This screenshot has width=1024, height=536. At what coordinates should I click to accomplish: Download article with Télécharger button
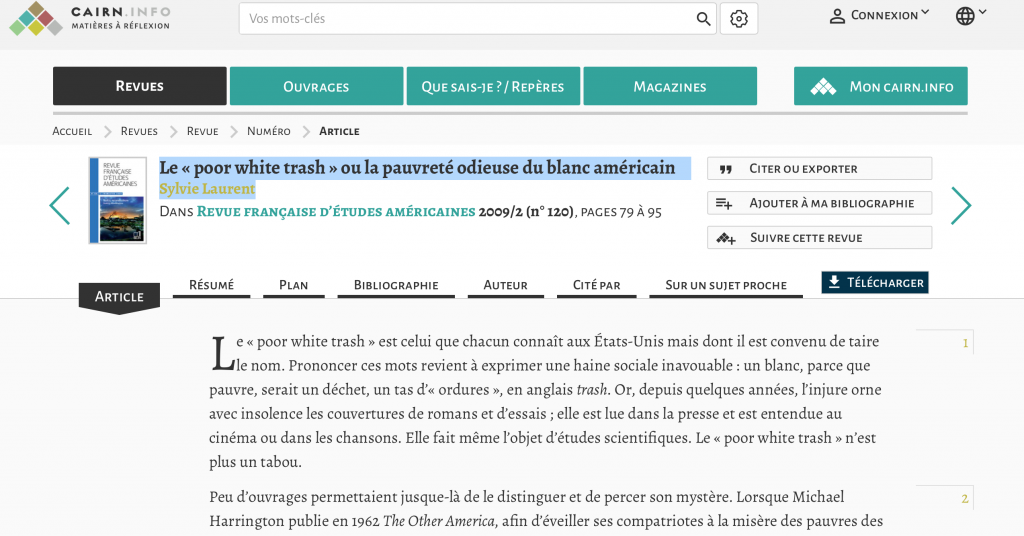click(875, 283)
